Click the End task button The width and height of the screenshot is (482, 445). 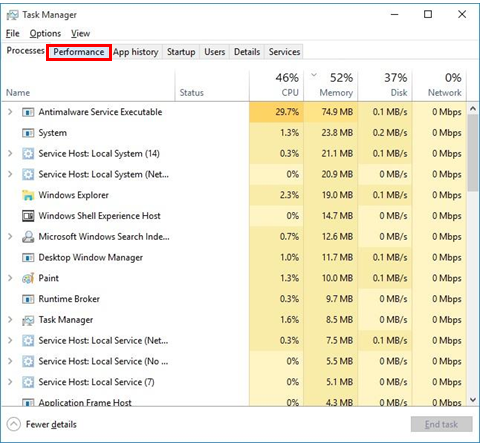[441, 424]
